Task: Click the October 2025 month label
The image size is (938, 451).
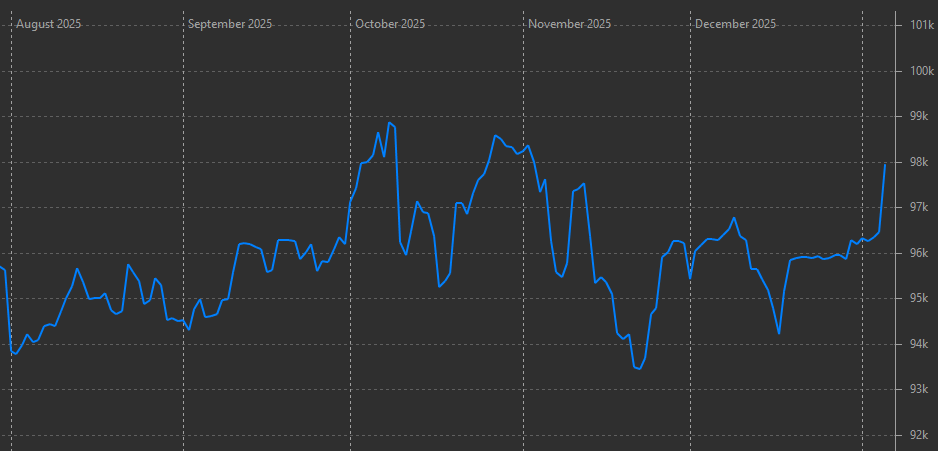Action: tap(390, 25)
